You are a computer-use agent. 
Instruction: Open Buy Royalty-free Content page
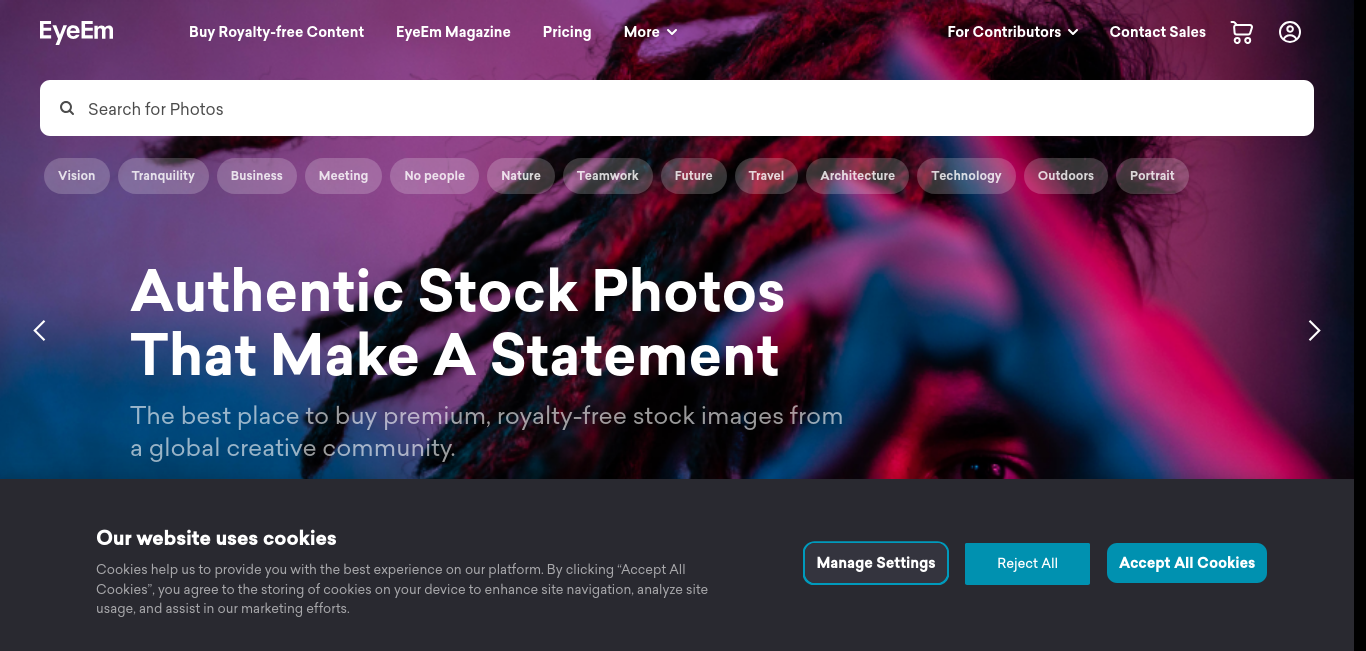[x=276, y=32]
